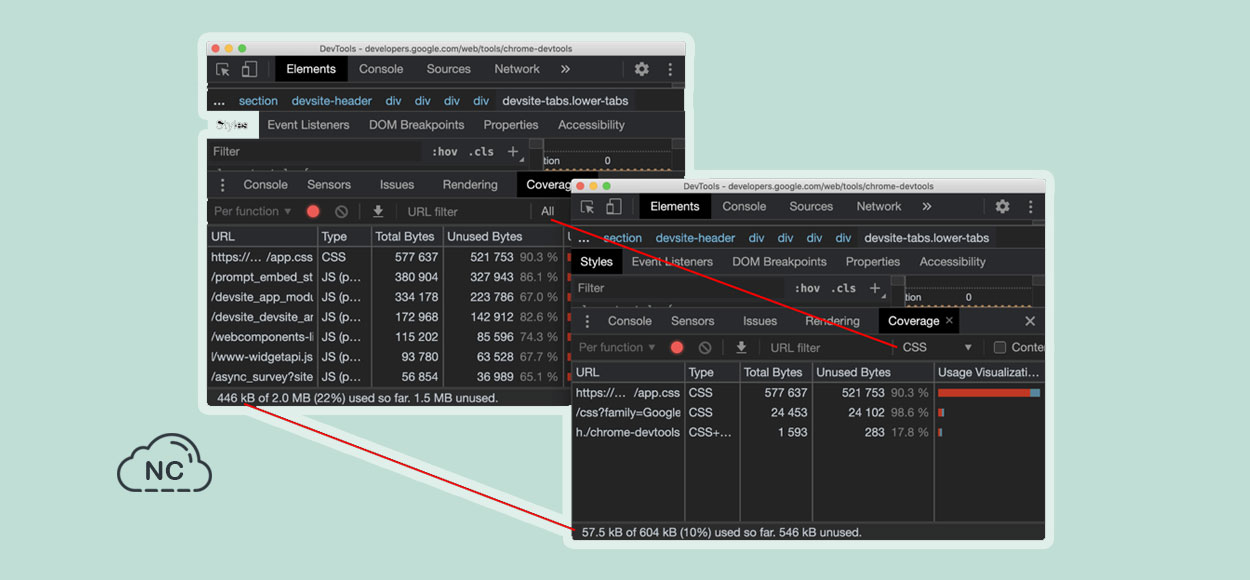Expand more tabs chevron in front window

tap(927, 206)
